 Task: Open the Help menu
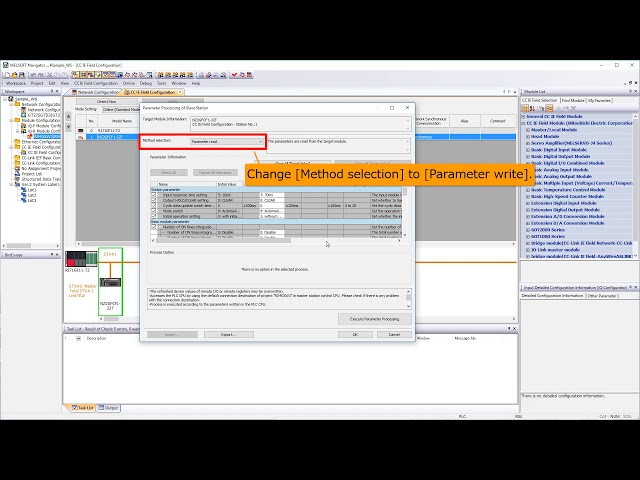(196, 83)
